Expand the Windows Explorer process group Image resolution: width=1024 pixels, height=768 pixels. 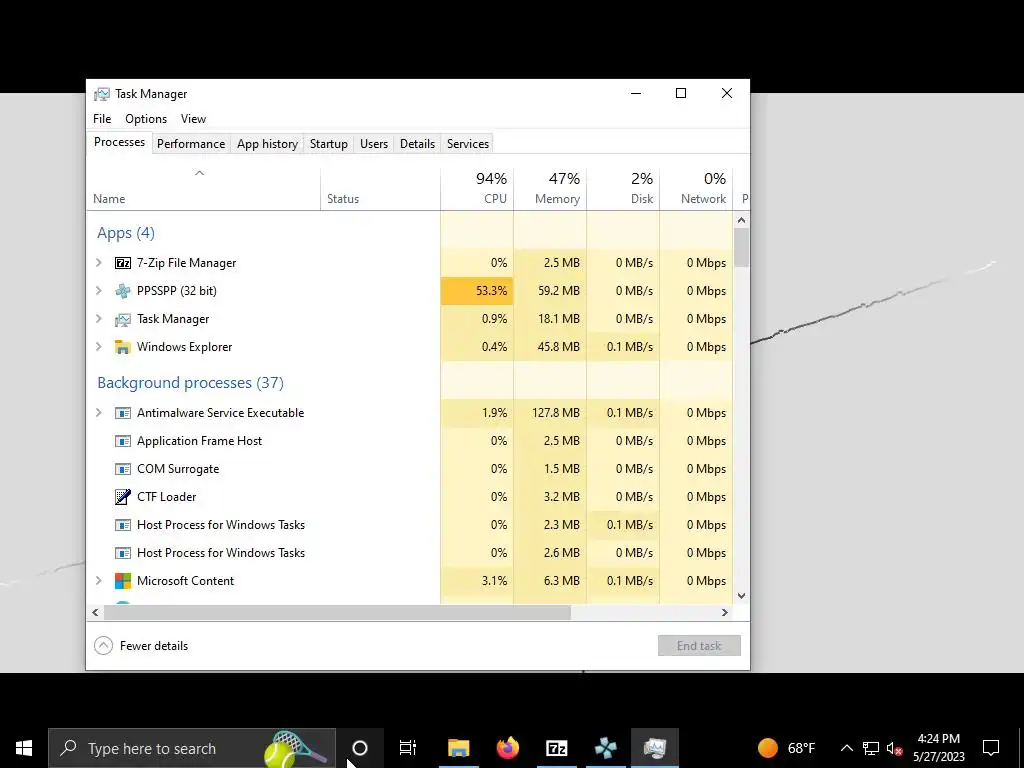(99, 347)
